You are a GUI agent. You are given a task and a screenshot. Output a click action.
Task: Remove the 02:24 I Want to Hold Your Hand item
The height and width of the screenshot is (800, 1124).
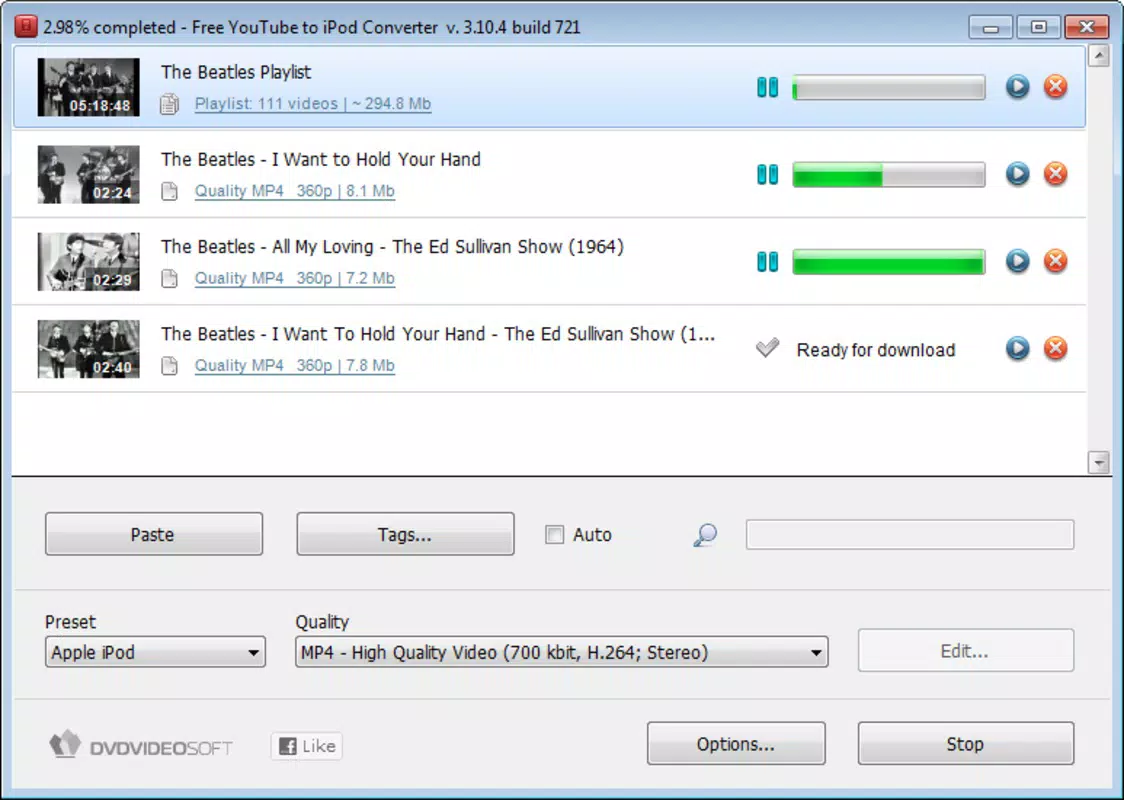click(1055, 173)
